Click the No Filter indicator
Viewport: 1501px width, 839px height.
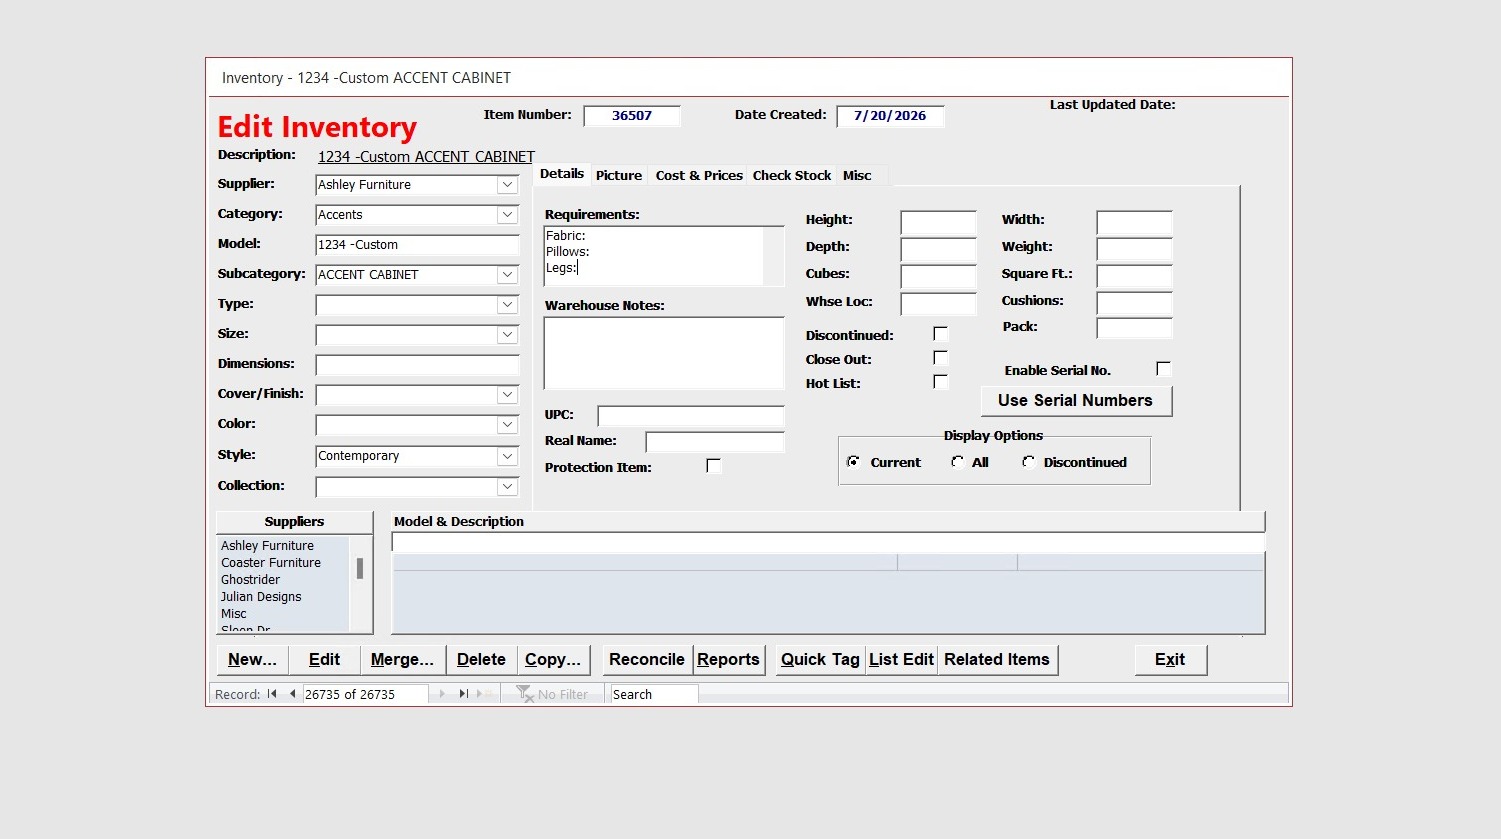552,694
